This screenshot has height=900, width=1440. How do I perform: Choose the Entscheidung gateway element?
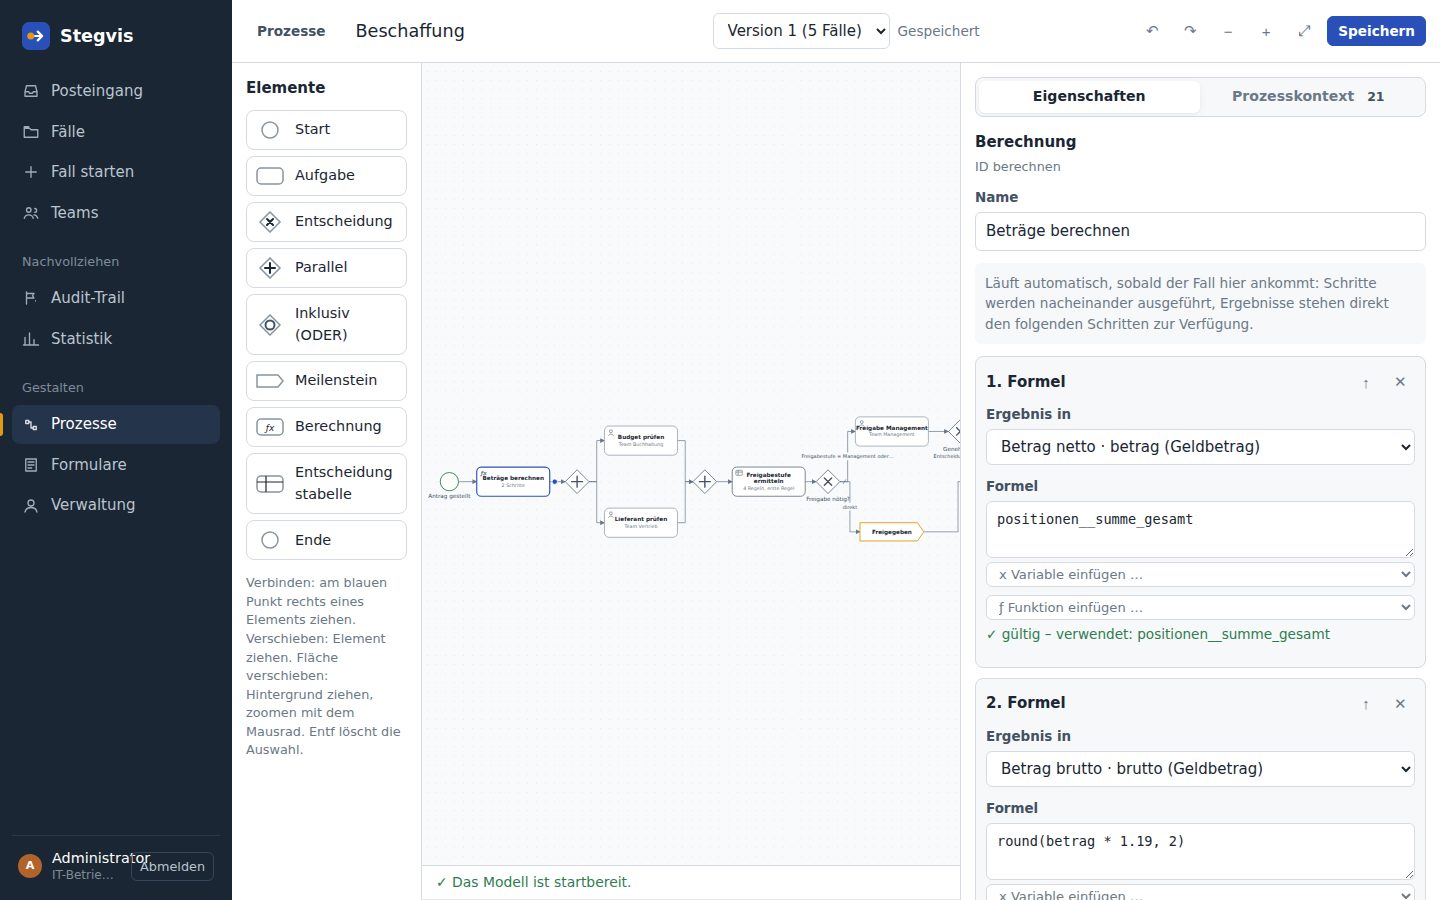pyautogui.click(x=326, y=222)
